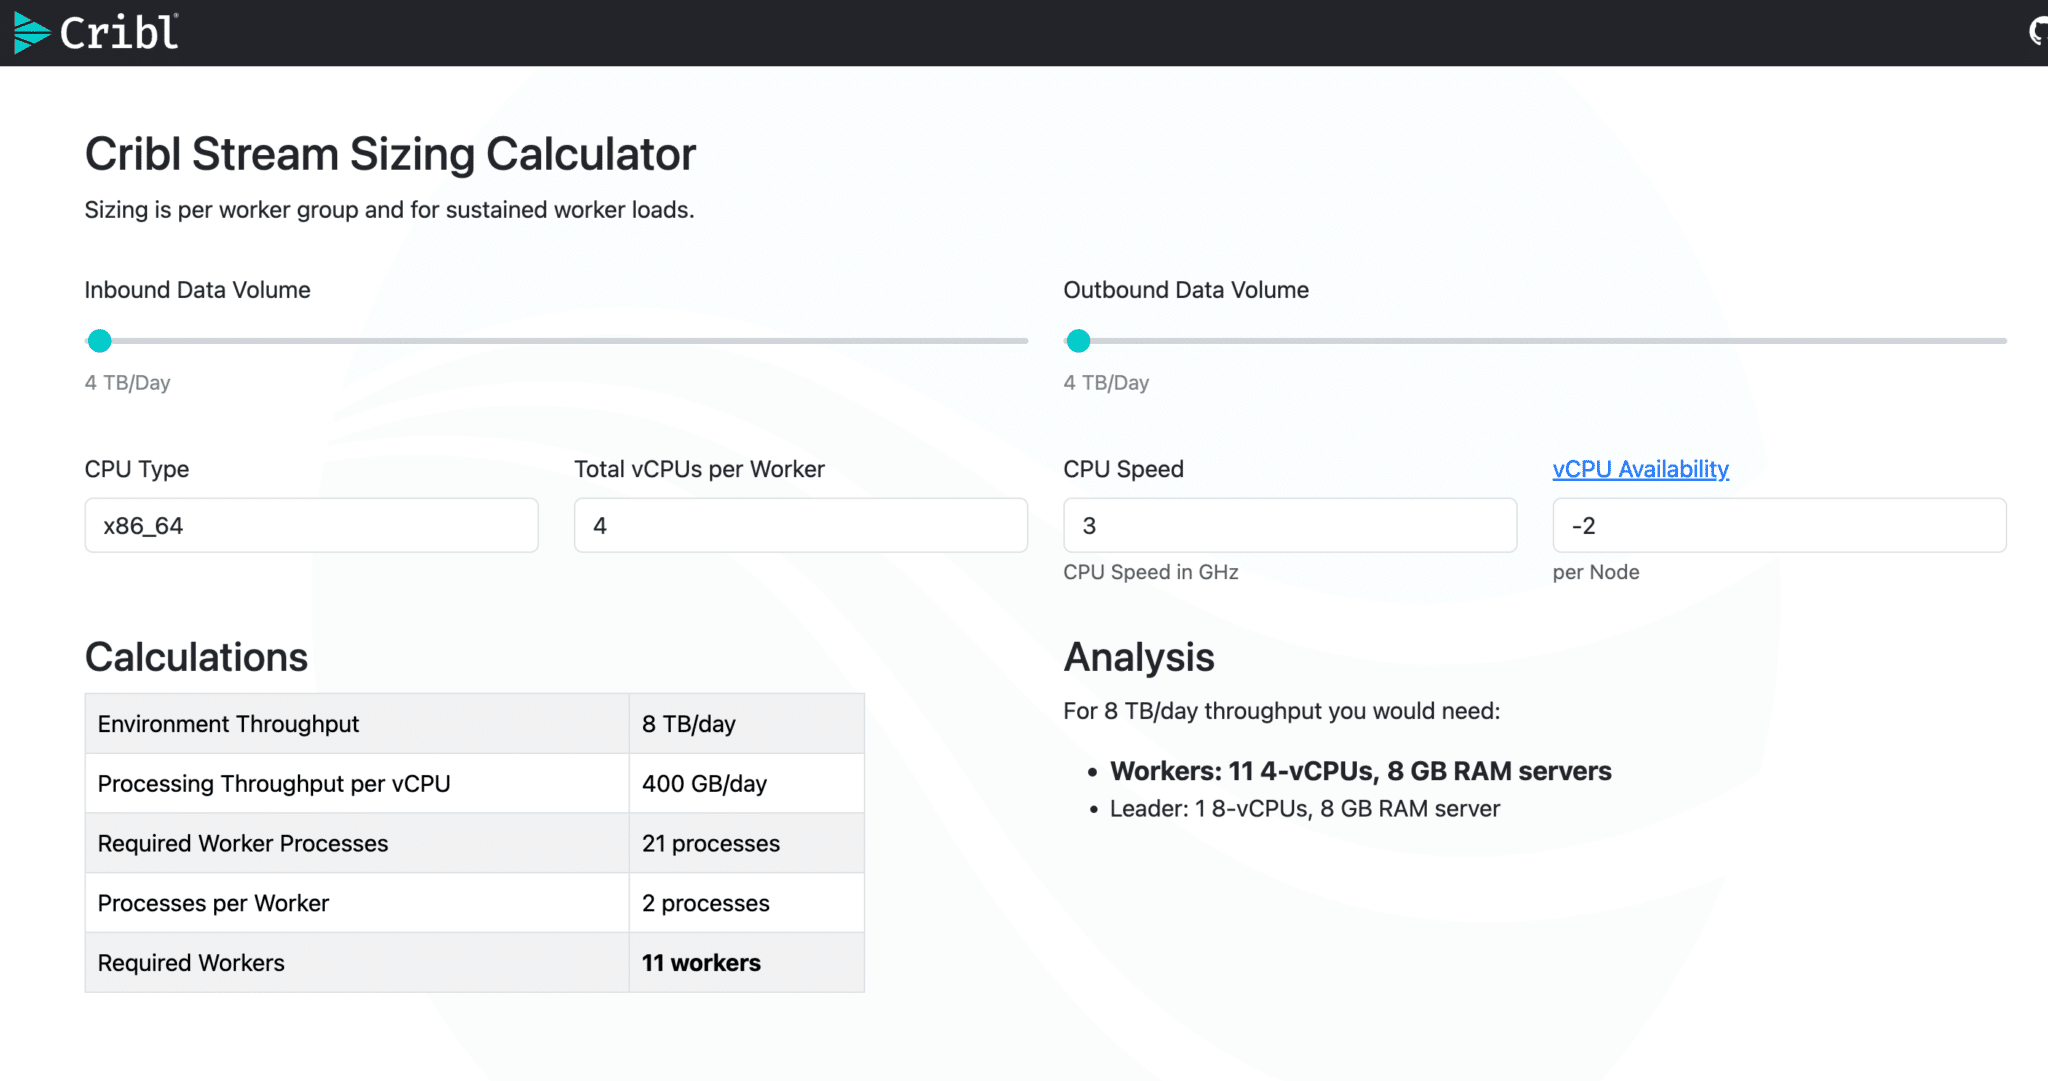Select the Required Worker Processes label
The height and width of the screenshot is (1081, 2048).
(243, 844)
